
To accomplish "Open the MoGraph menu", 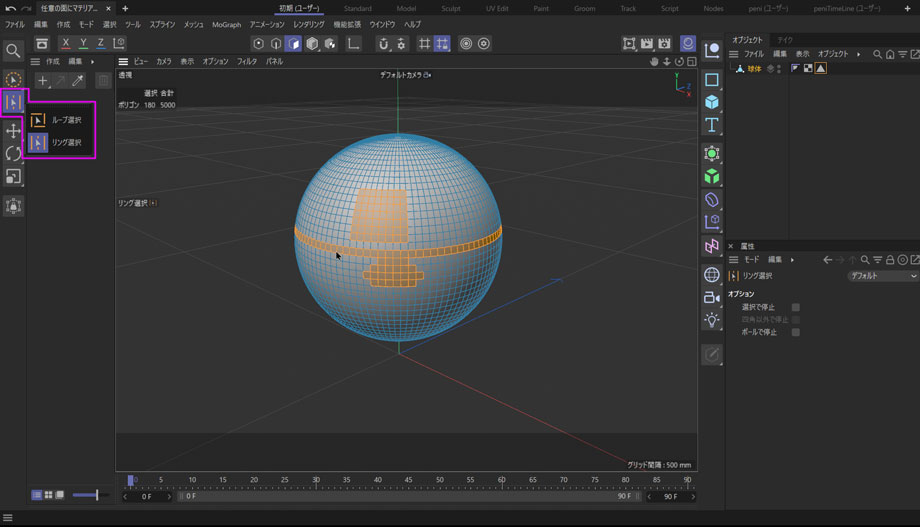I will 226,24.
